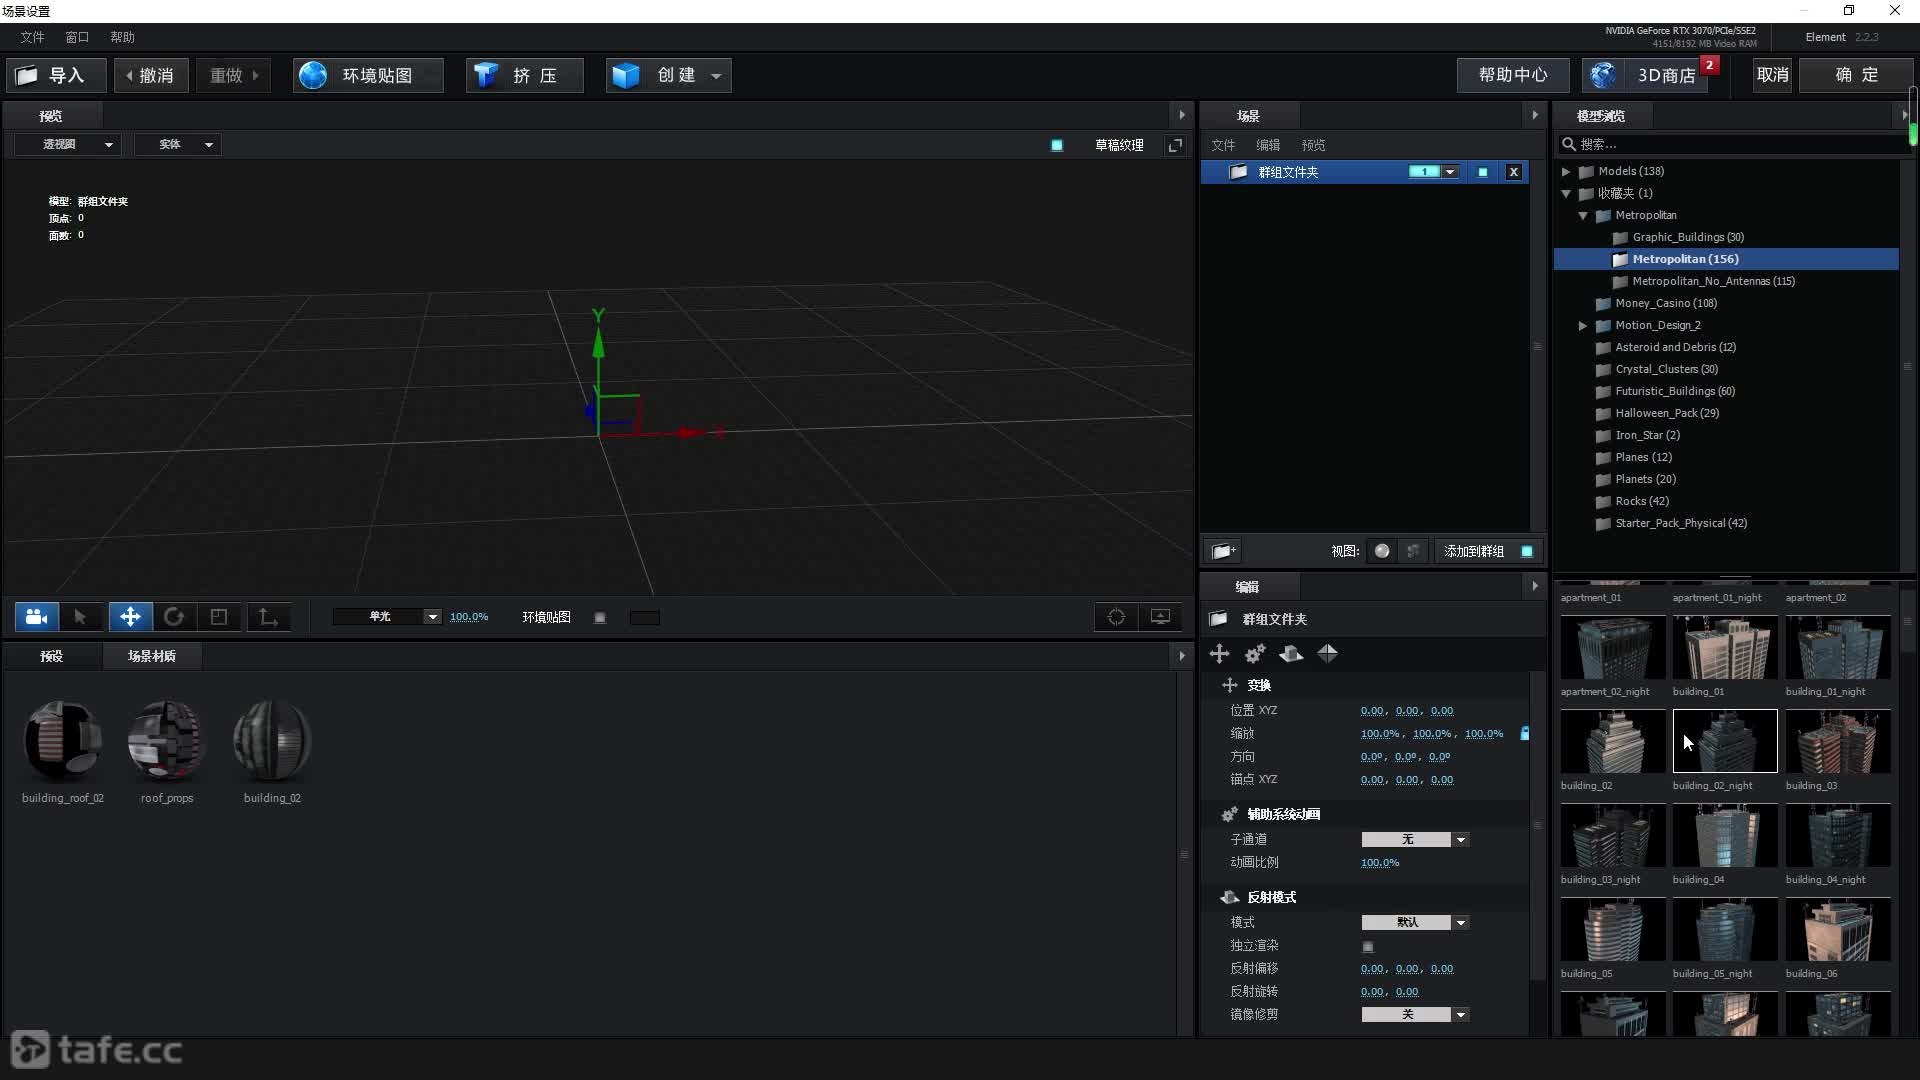Open the Environment Map button
This screenshot has width=1920, height=1080.
(368, 75)
